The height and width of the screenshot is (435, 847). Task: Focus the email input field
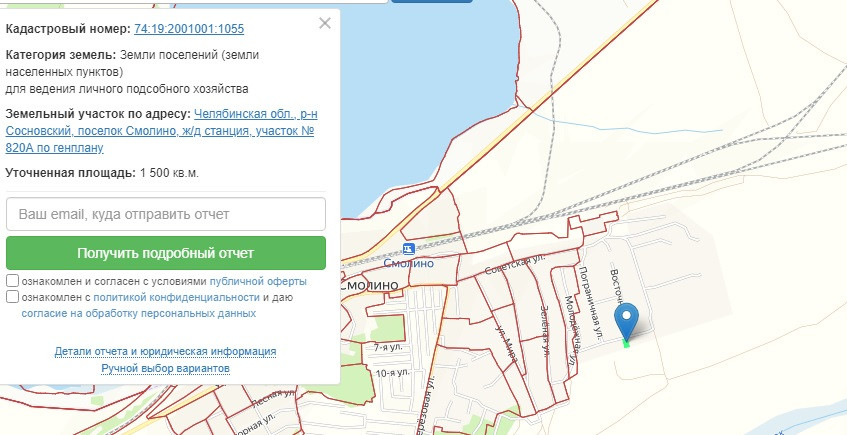click(x=166, y=214)
